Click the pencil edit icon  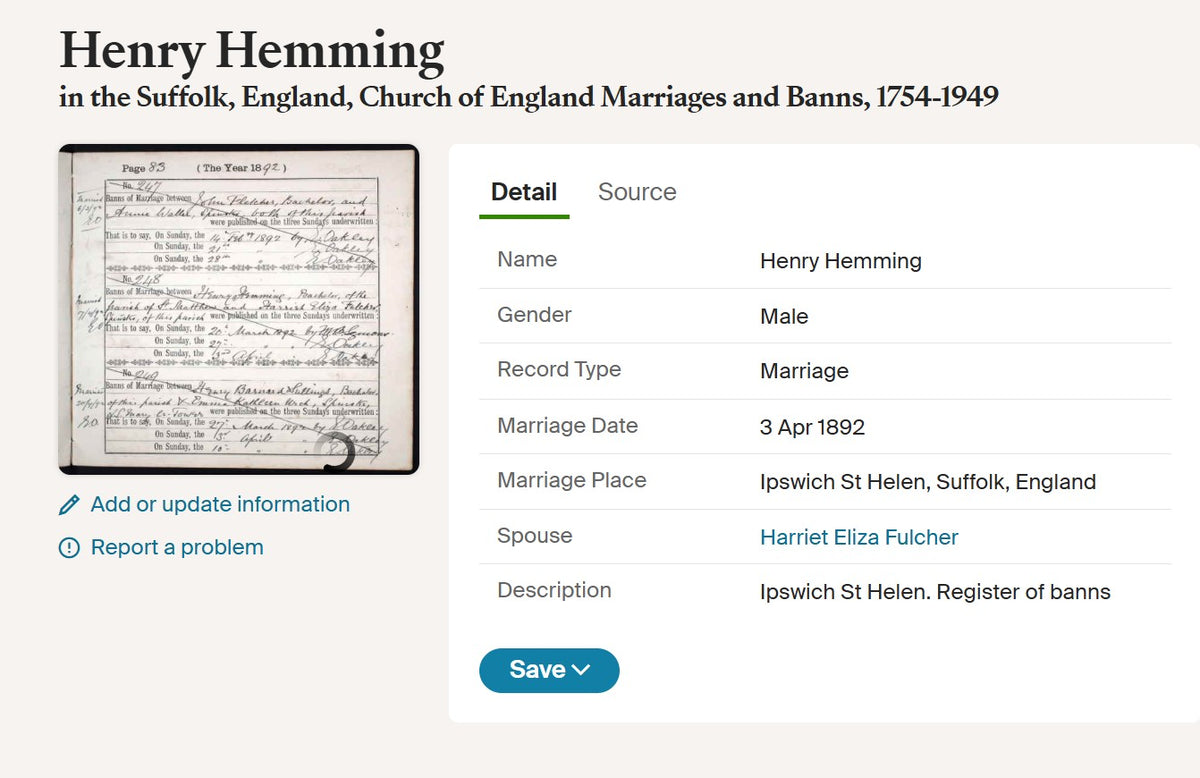click(x=69, y=505)
